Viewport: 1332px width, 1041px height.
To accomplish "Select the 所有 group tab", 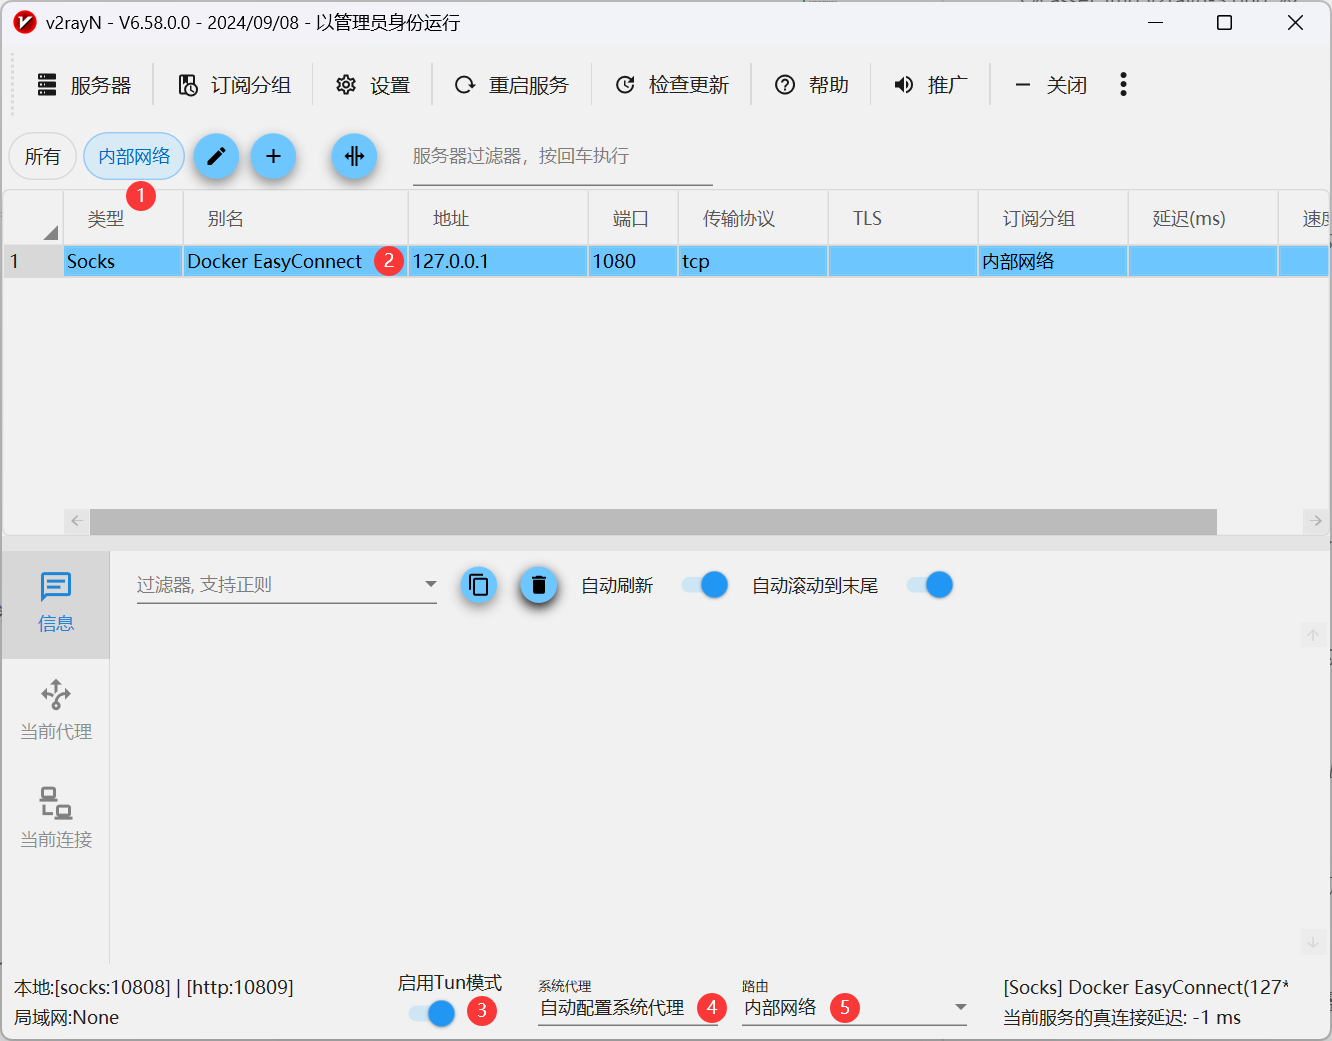I will [x=43, y=157].
